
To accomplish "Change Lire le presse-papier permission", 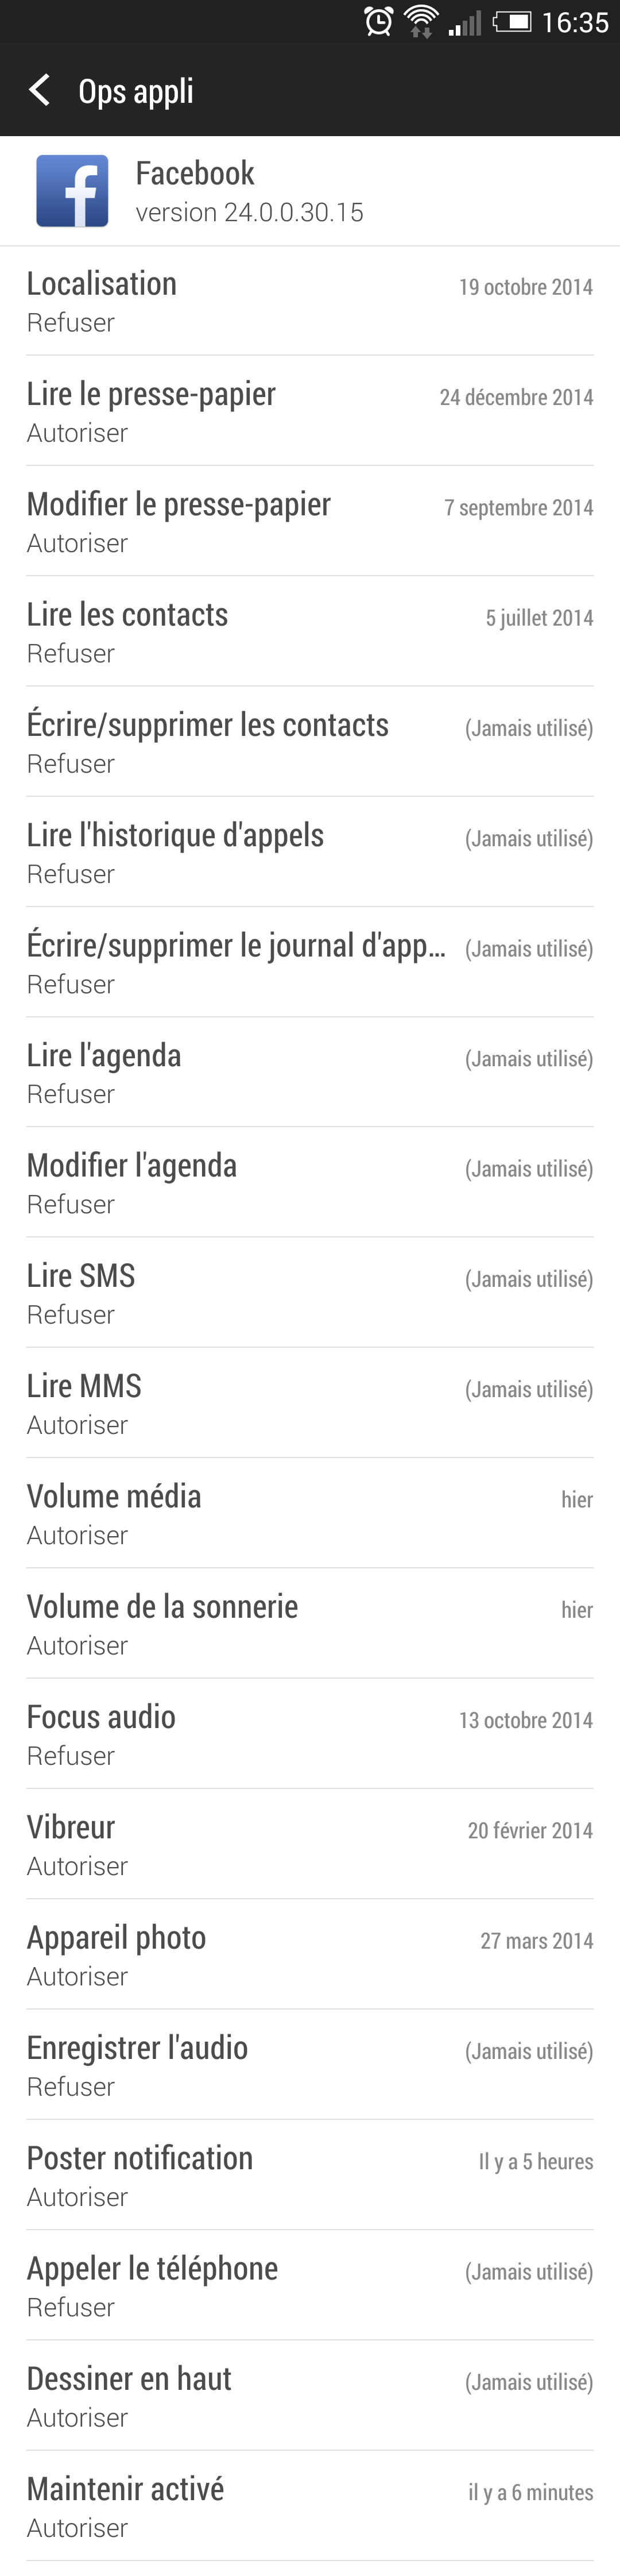I will click(x=309, y=411).
